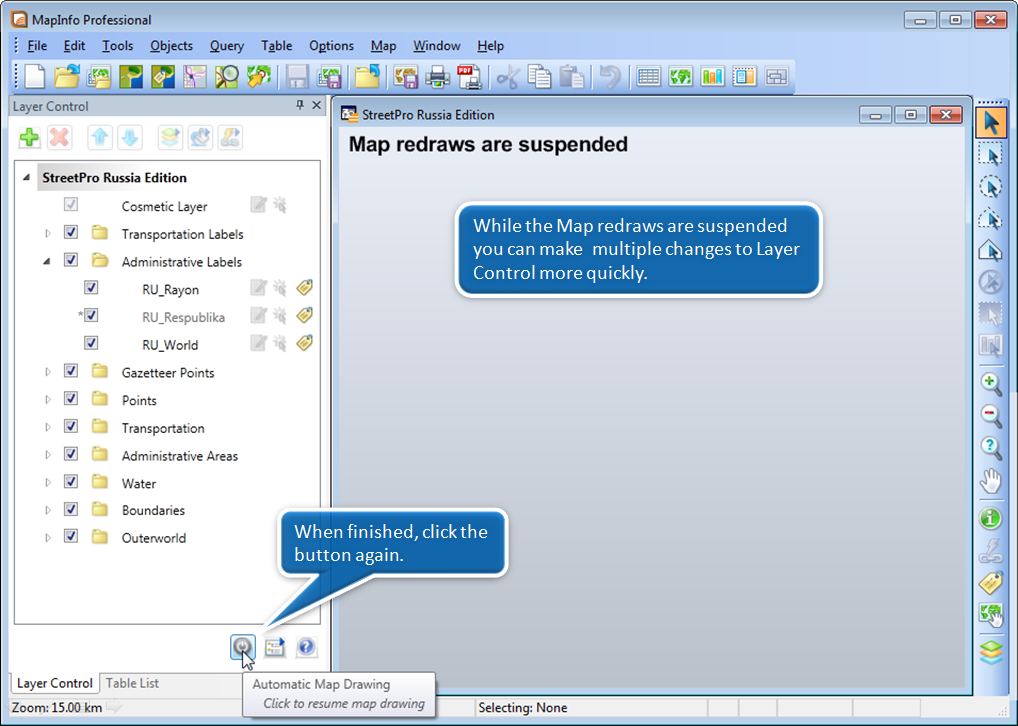The width and height of the screenshot is (1018, 726).
Task: Expand Outerworld group
Action: point(47,538)
